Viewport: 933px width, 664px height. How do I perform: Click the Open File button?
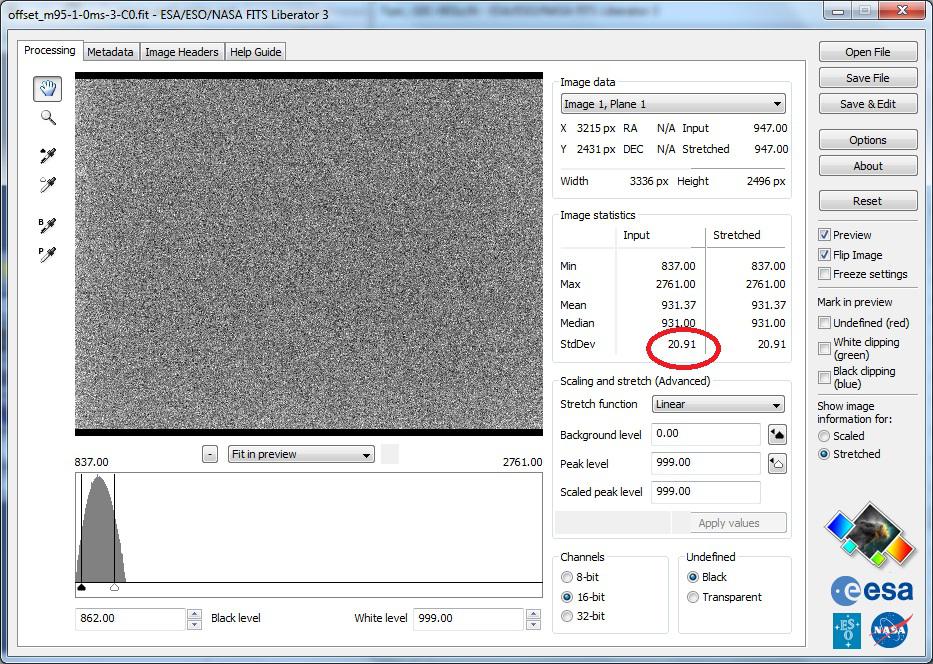click(868, 52)
